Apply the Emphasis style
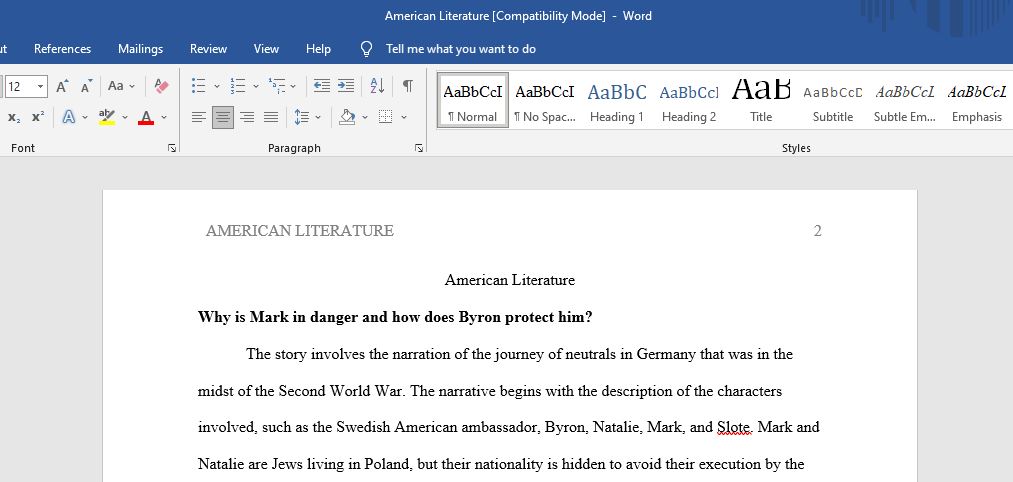 977,100
